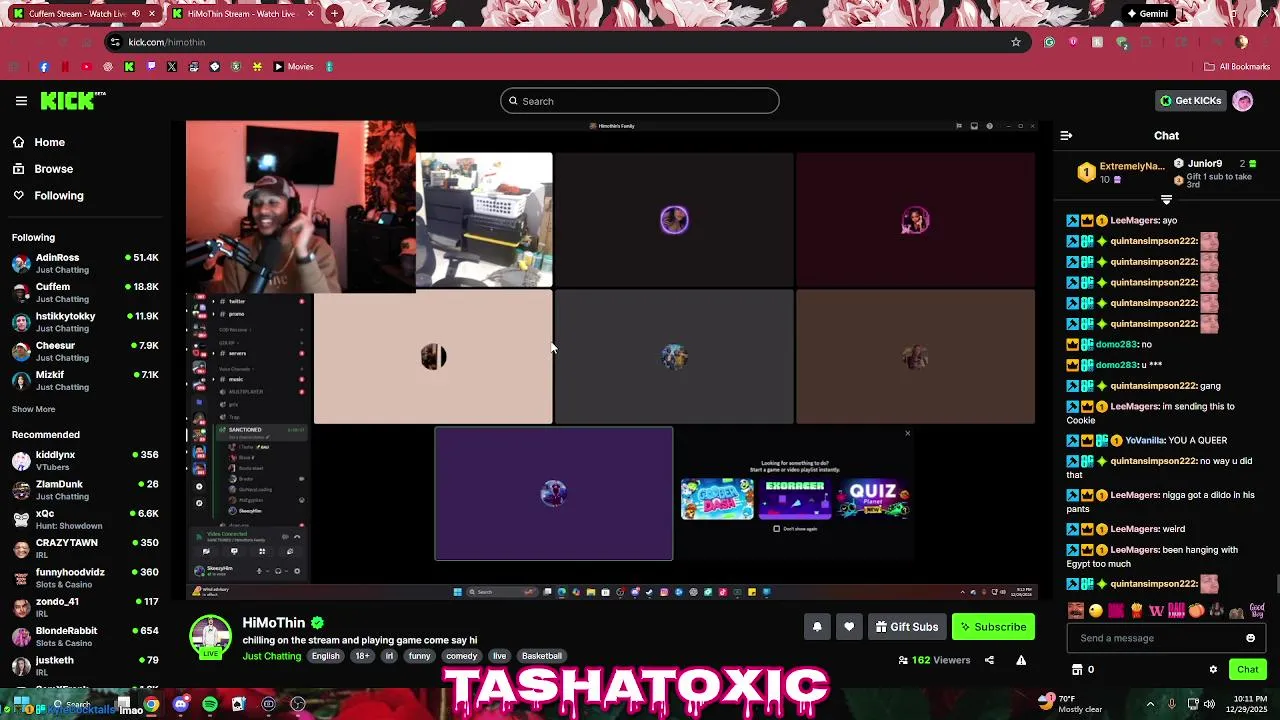
Task: Open the Facebook bookmark
Action: 43,67
